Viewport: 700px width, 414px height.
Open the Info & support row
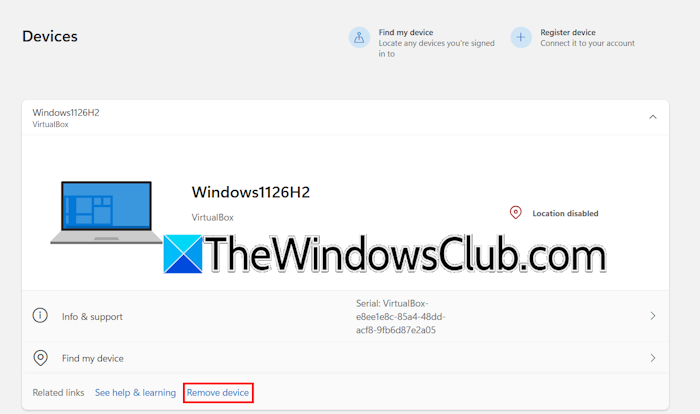pyautogui.click(x=345, y=316)
